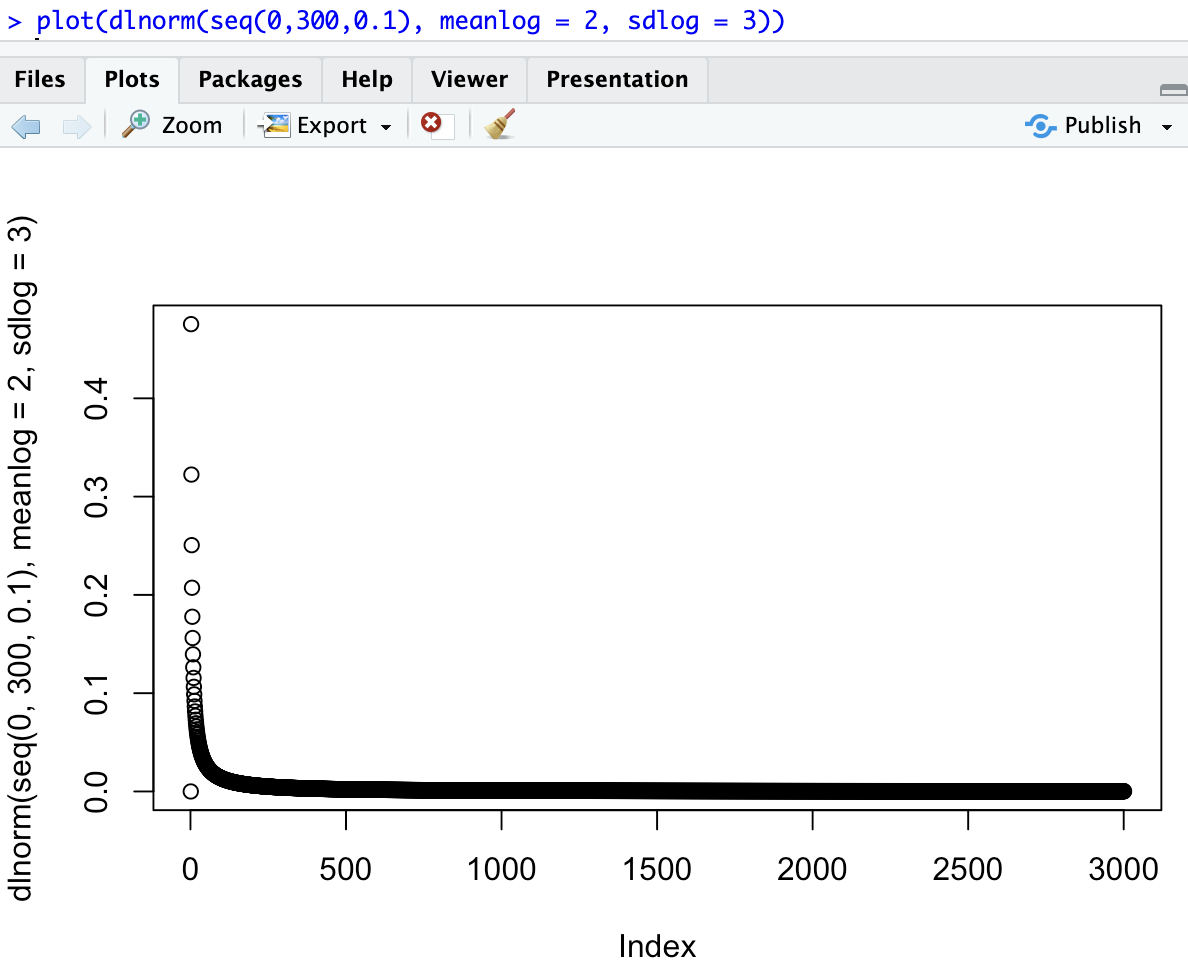
Task: Open the Packages tab
Action: pyautogui.click(x=250, y=80)
